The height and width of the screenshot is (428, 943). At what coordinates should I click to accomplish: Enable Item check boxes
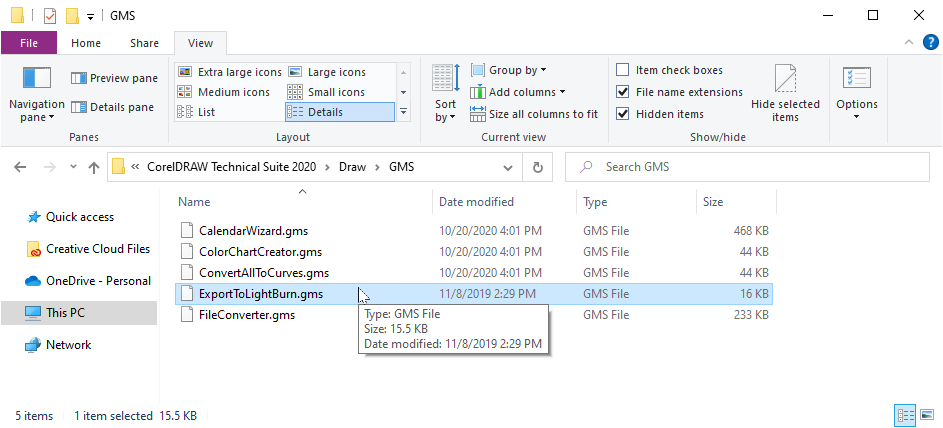623,70
